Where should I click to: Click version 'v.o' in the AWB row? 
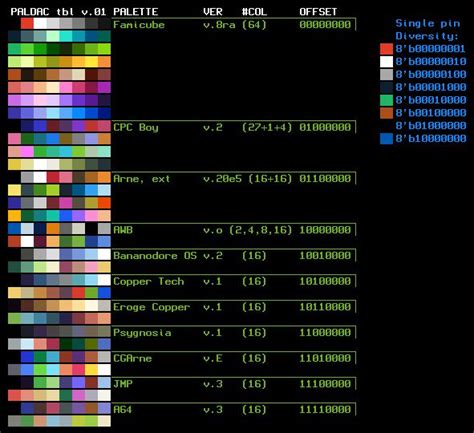tap(213, 230)
